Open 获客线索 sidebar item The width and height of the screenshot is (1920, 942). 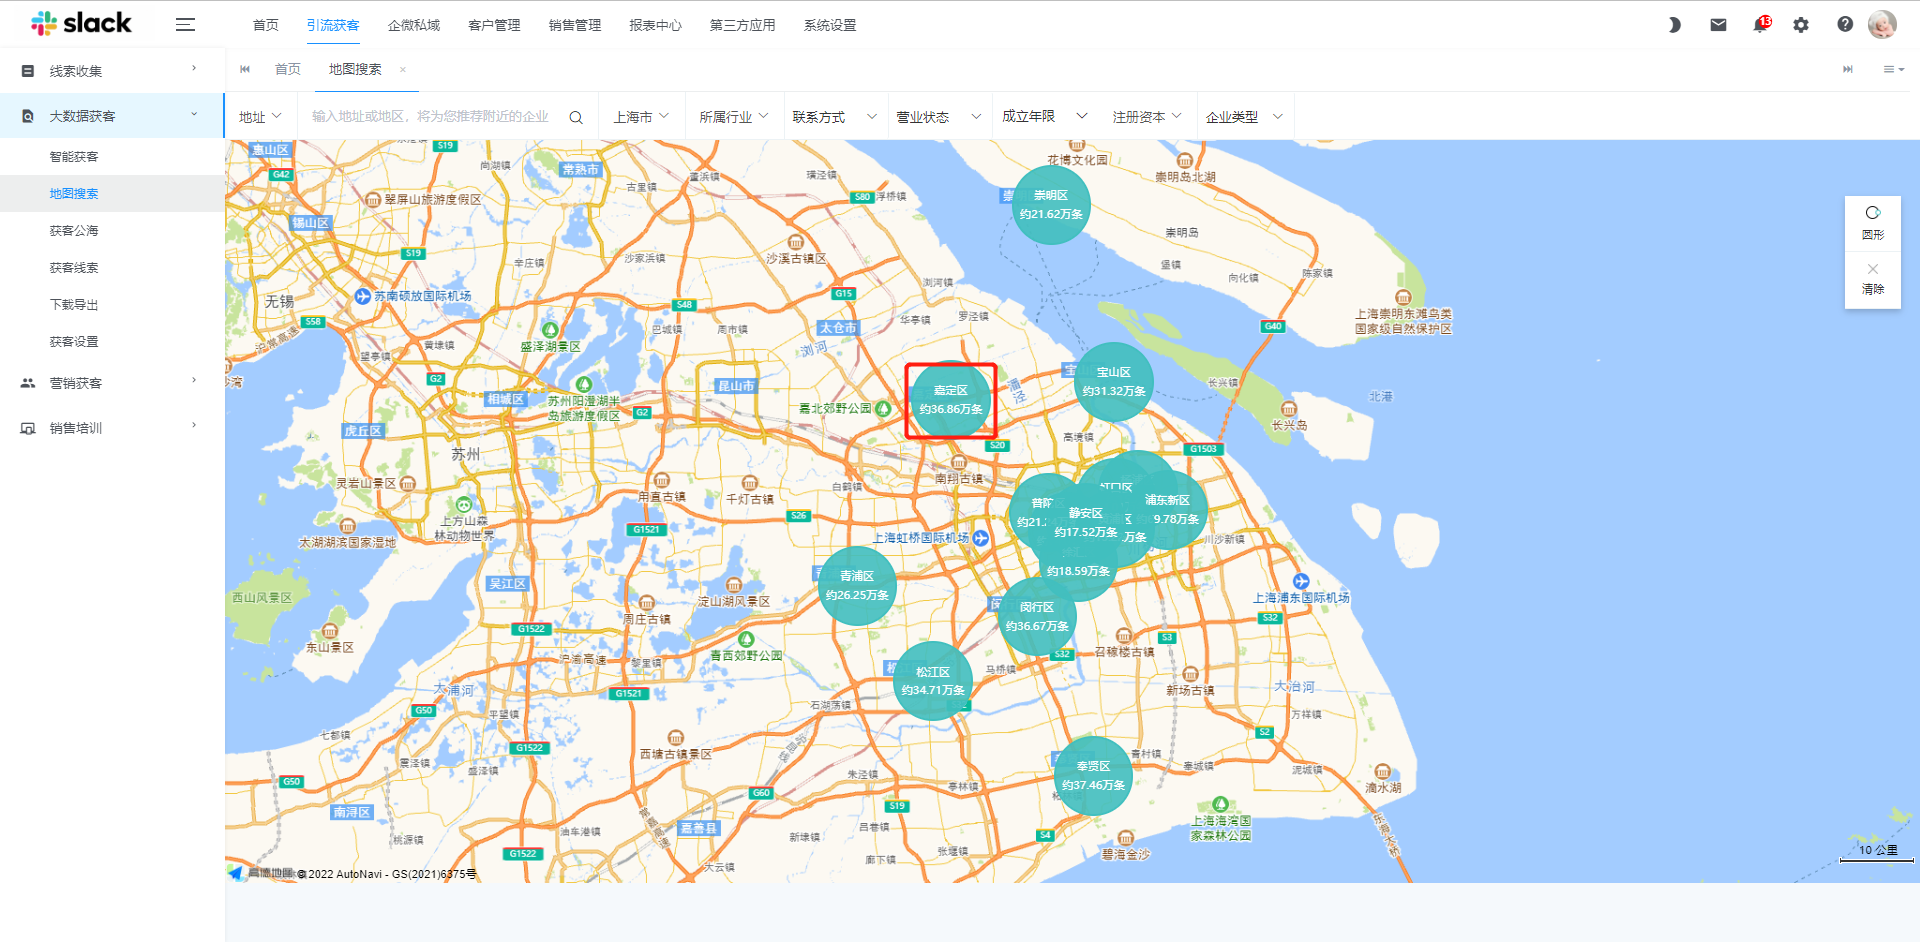coord(74,268)
